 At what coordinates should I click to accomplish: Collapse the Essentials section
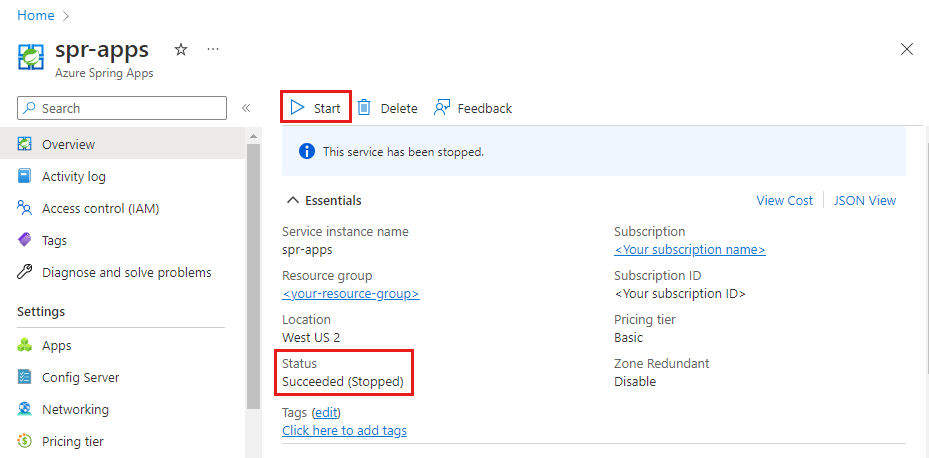(293, 200)
